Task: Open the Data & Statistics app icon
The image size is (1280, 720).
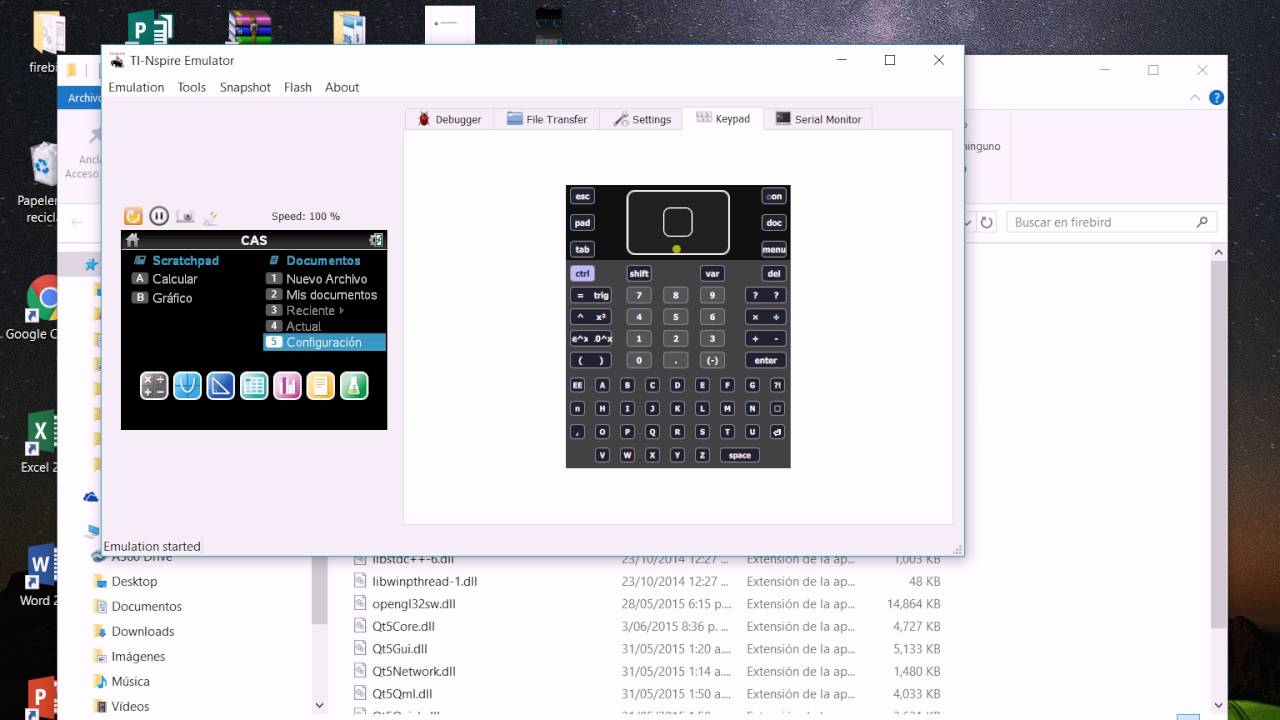Action: [287, 386]
